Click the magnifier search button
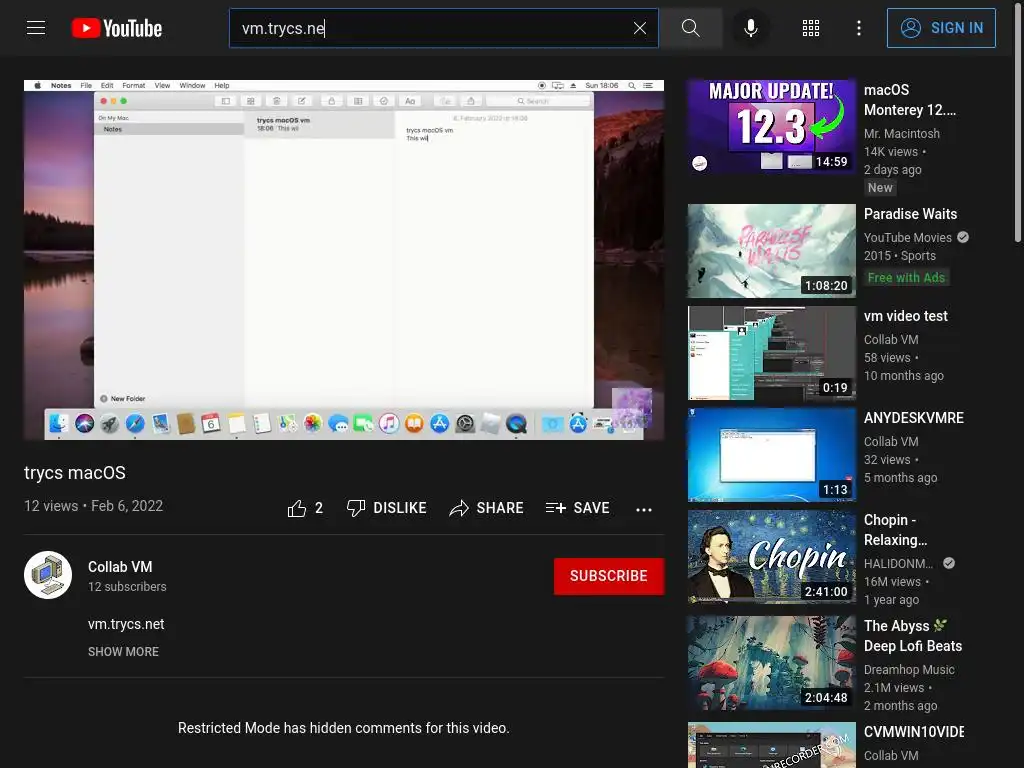 (x=690, y=28)
